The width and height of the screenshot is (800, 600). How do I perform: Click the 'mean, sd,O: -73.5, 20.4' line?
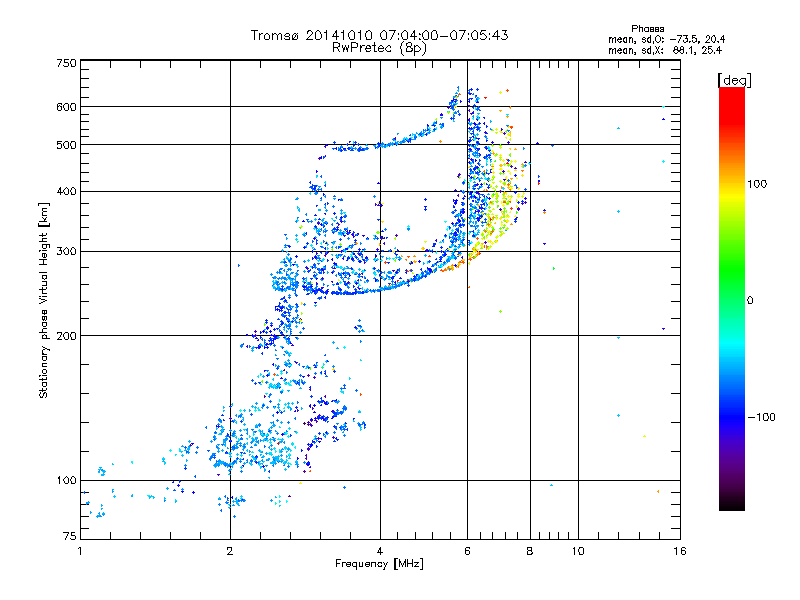click(x=666, y=39)
